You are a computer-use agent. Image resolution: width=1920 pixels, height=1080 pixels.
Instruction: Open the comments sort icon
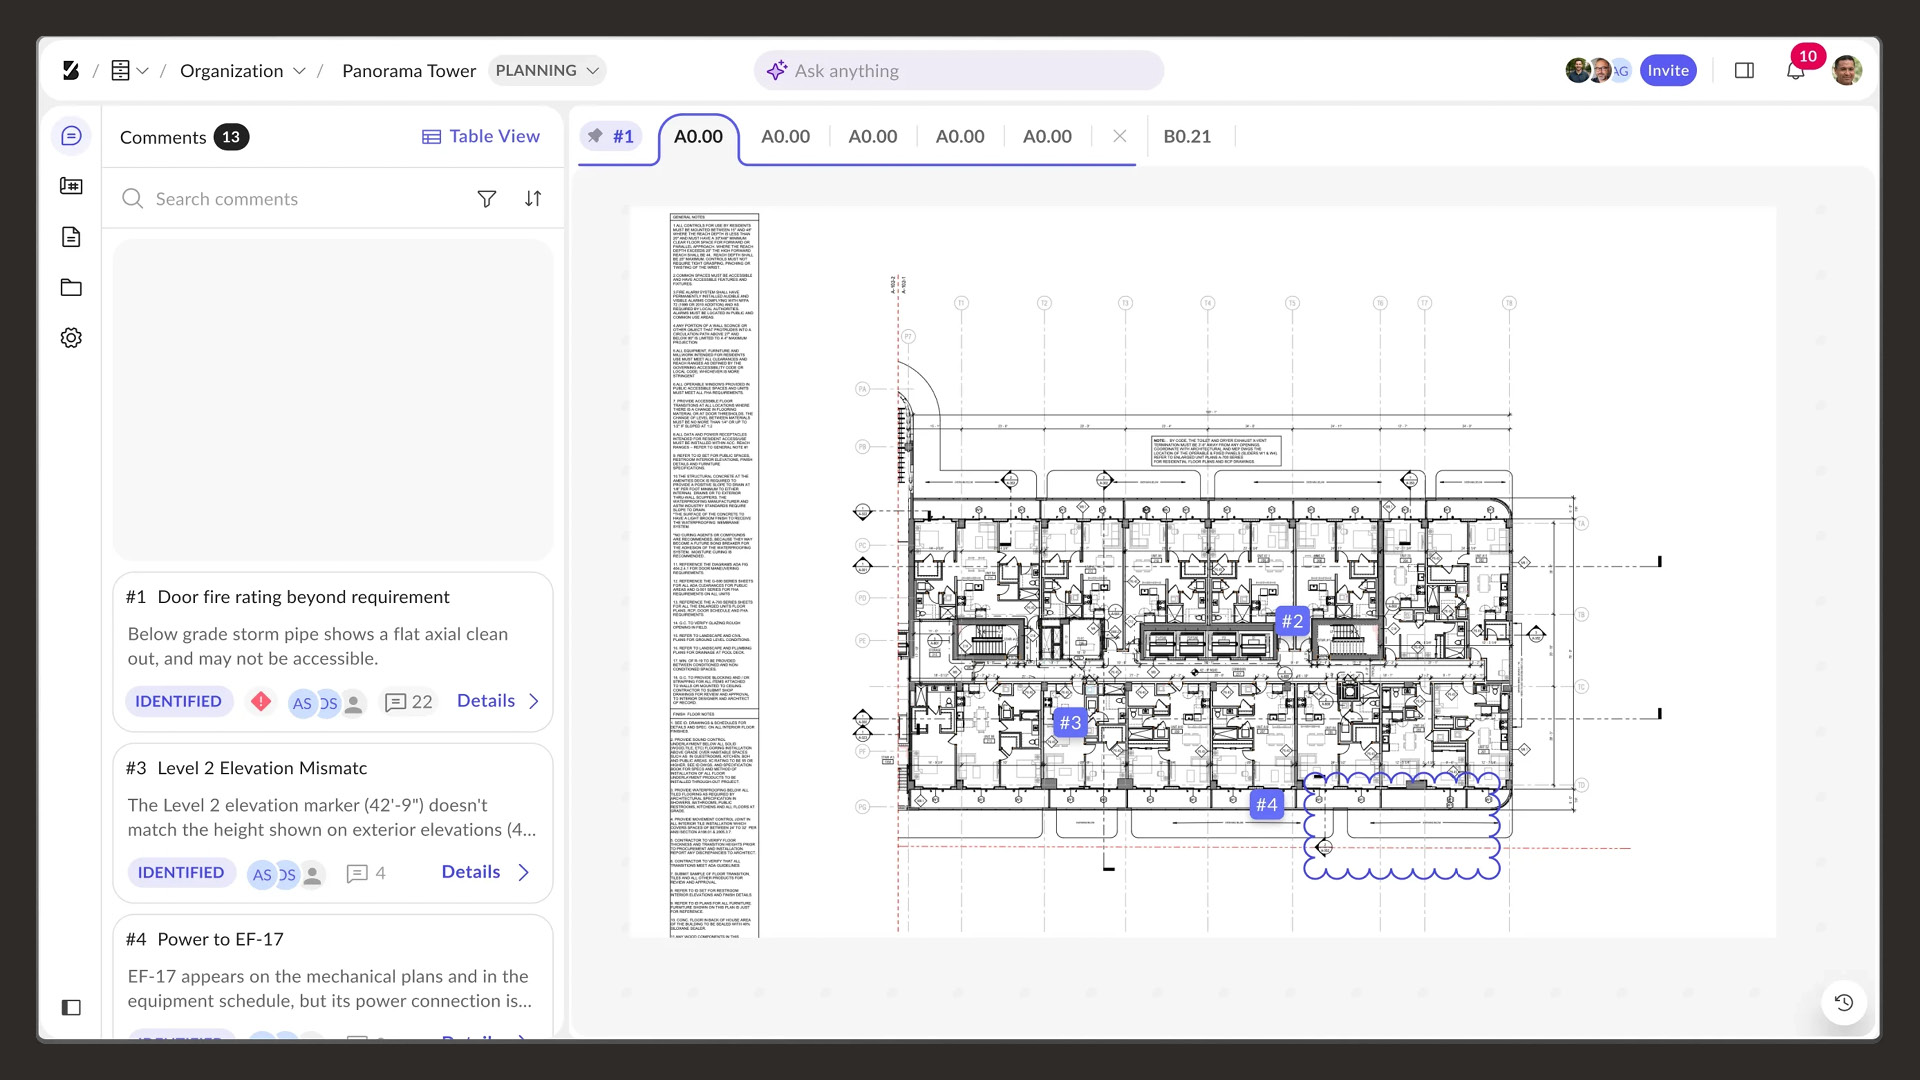533,199
